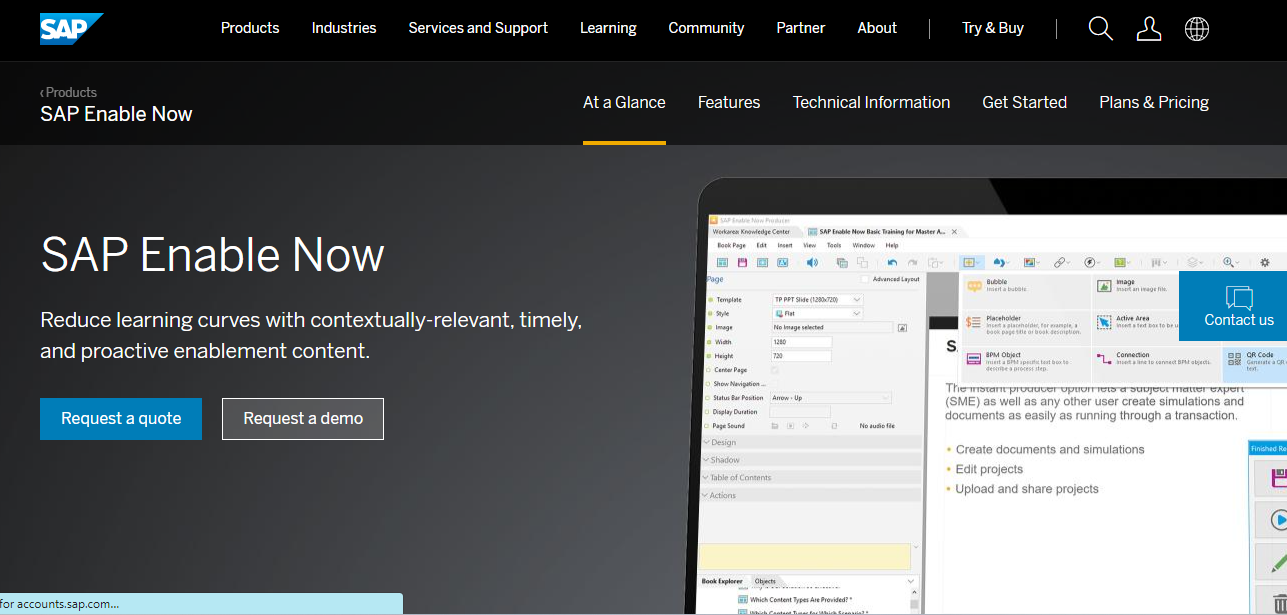The height and width of the screenshot is (615, 1287).
Task: Open the Style dropdown showing Flat
Action: (817, 313)
